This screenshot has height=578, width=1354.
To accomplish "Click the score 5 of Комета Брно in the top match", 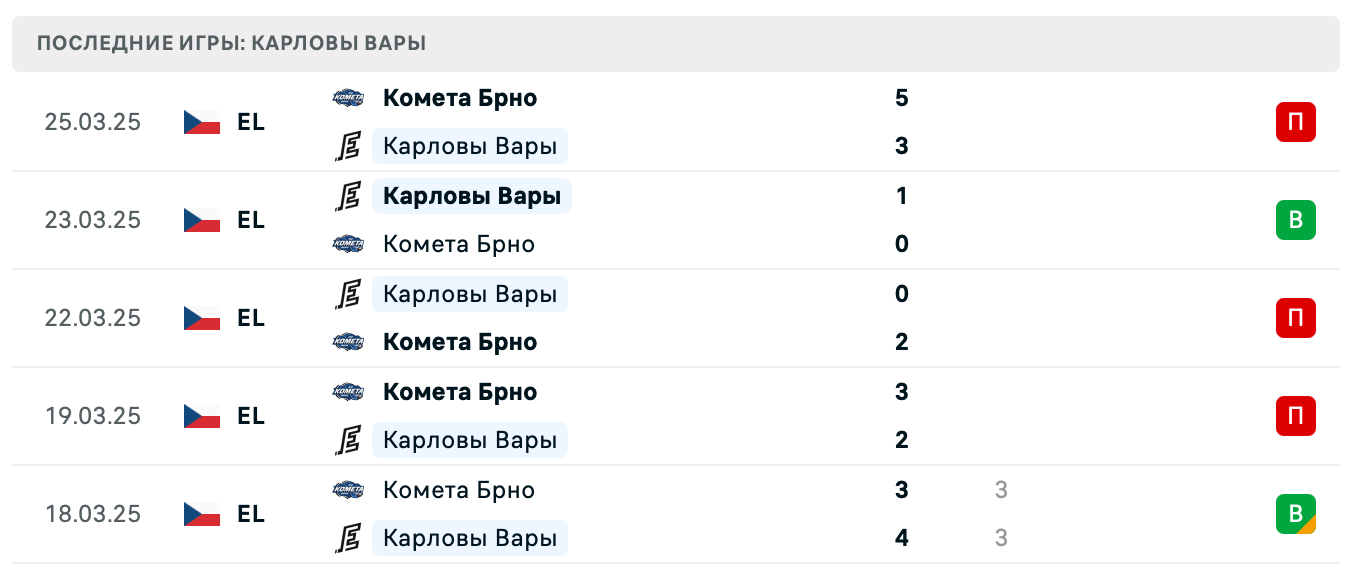I will 901,98.
